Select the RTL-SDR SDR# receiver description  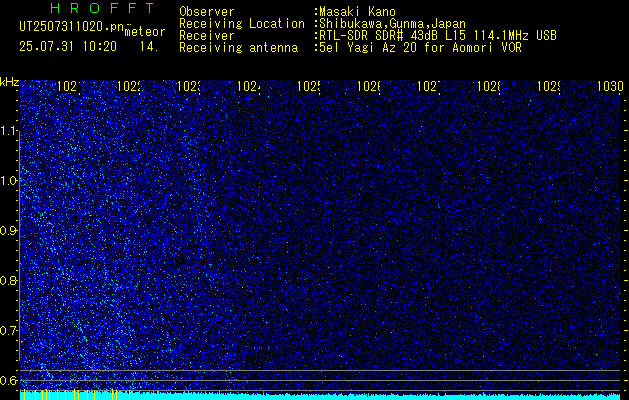438,36
